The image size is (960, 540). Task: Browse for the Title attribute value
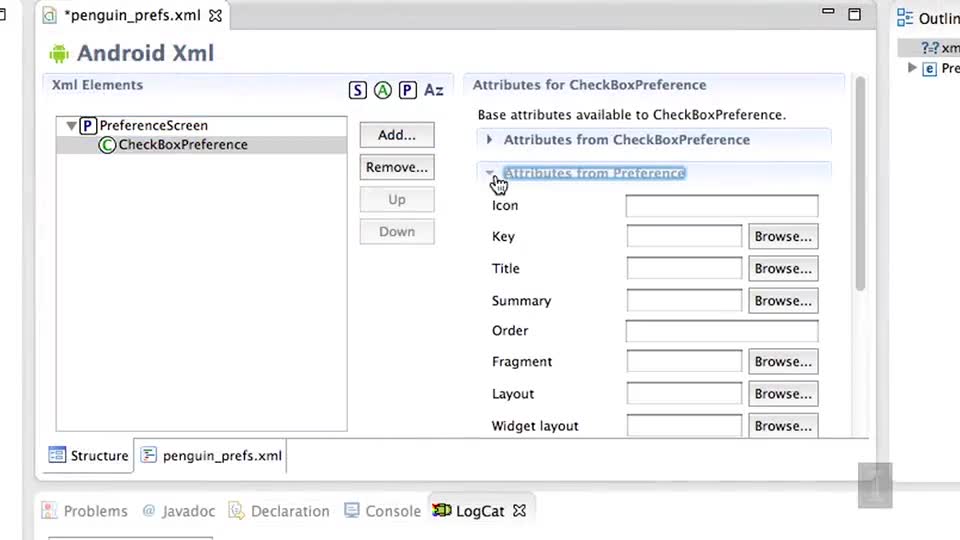[x=783, y=268]
